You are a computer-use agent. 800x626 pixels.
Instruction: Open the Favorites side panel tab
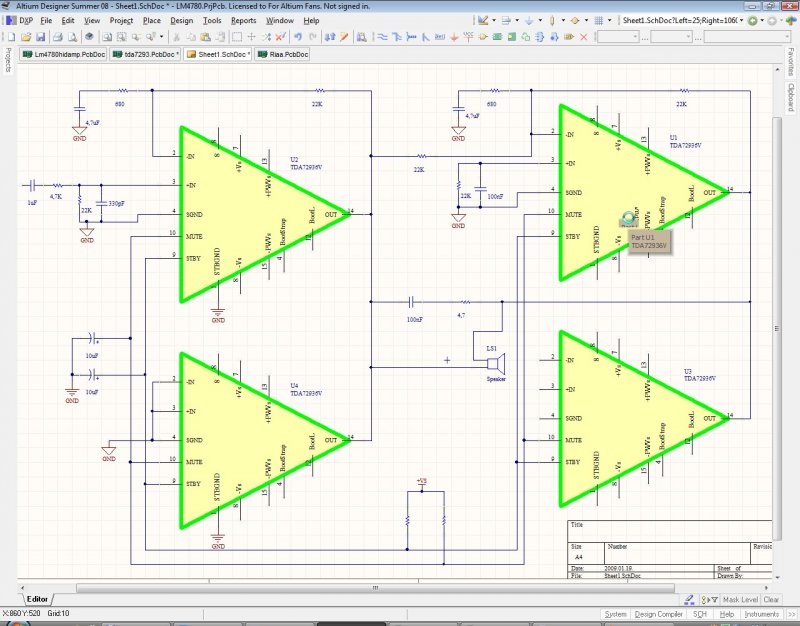point(791,62)
